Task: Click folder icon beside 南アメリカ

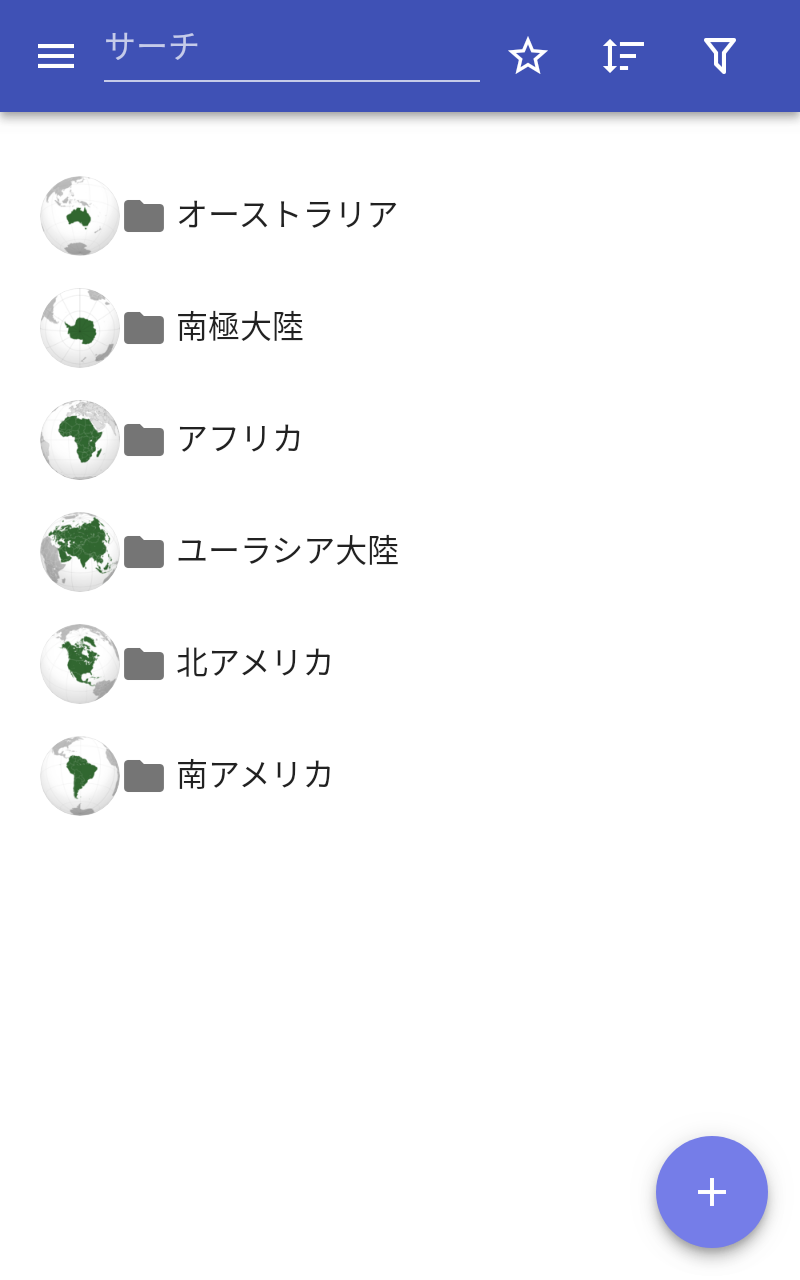Action: 144,775
